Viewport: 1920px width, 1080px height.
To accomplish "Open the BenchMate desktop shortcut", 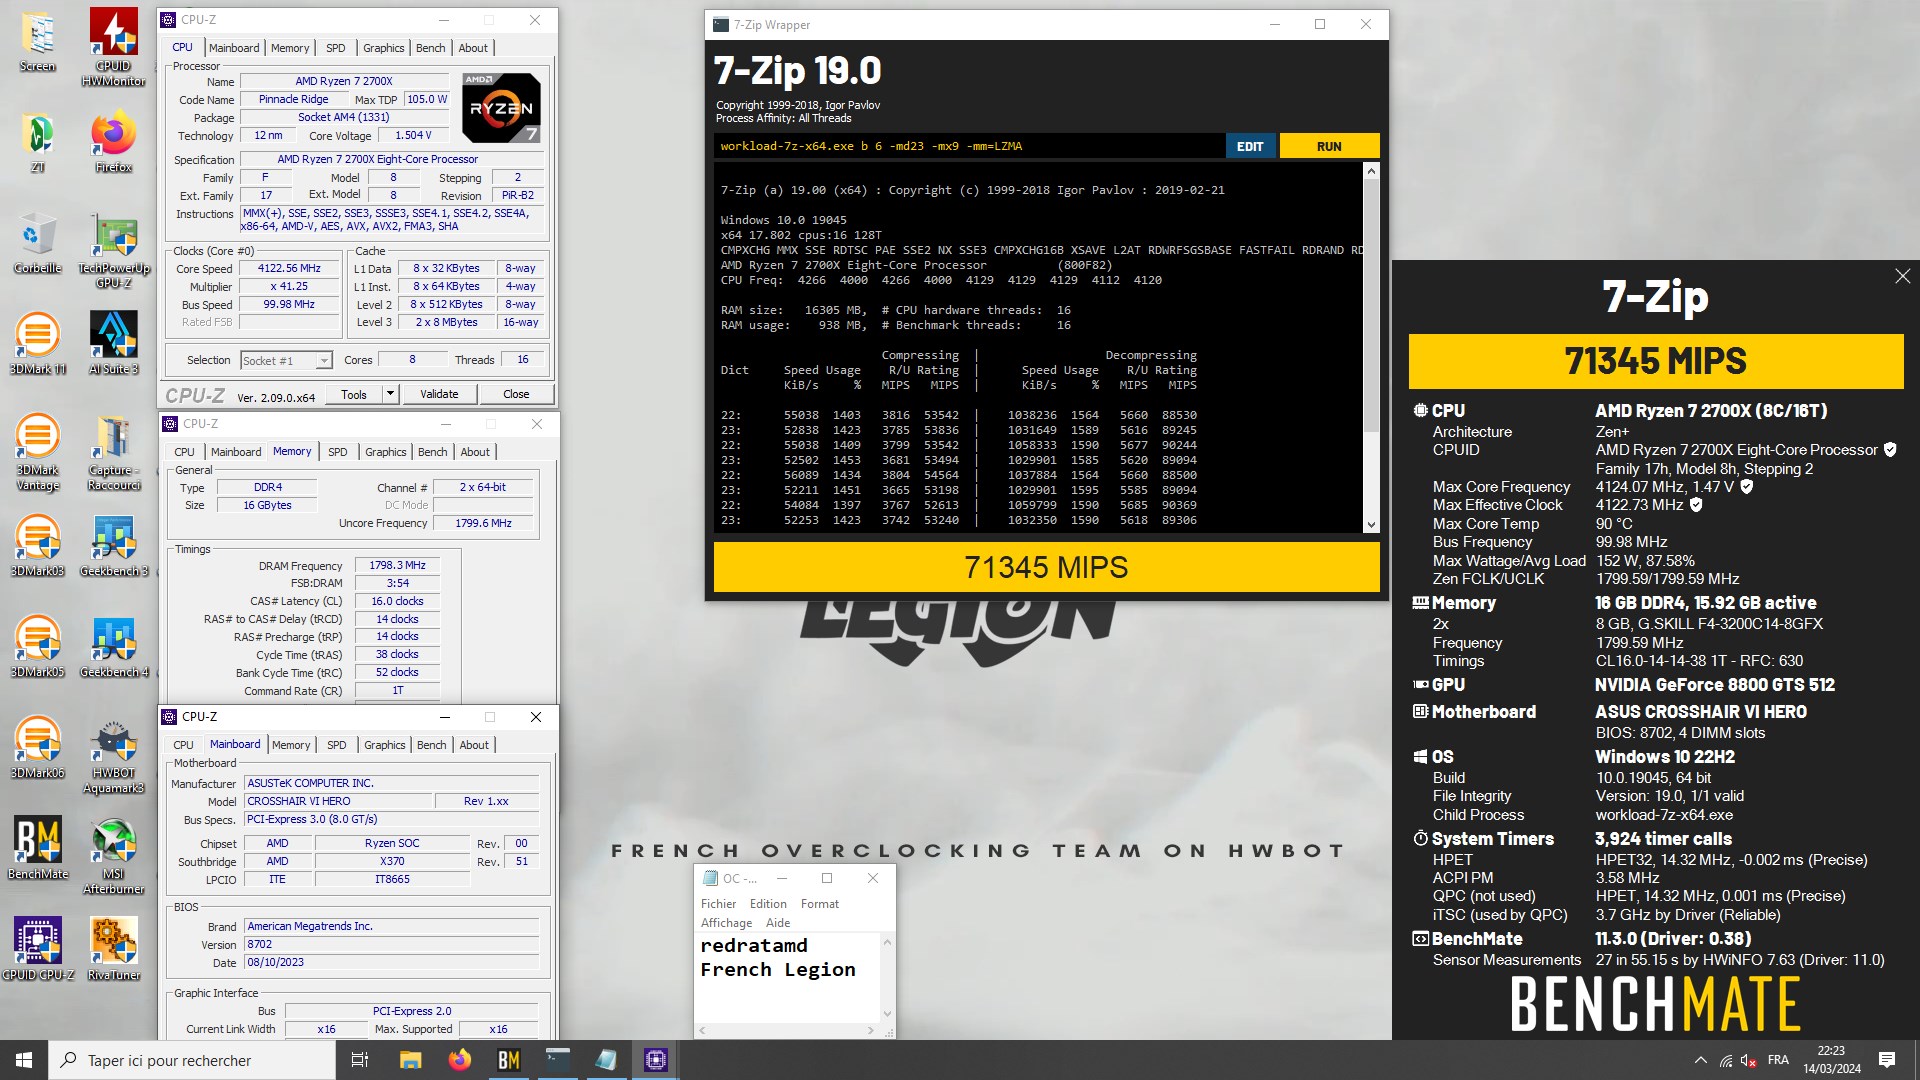I will coord(38,848).
